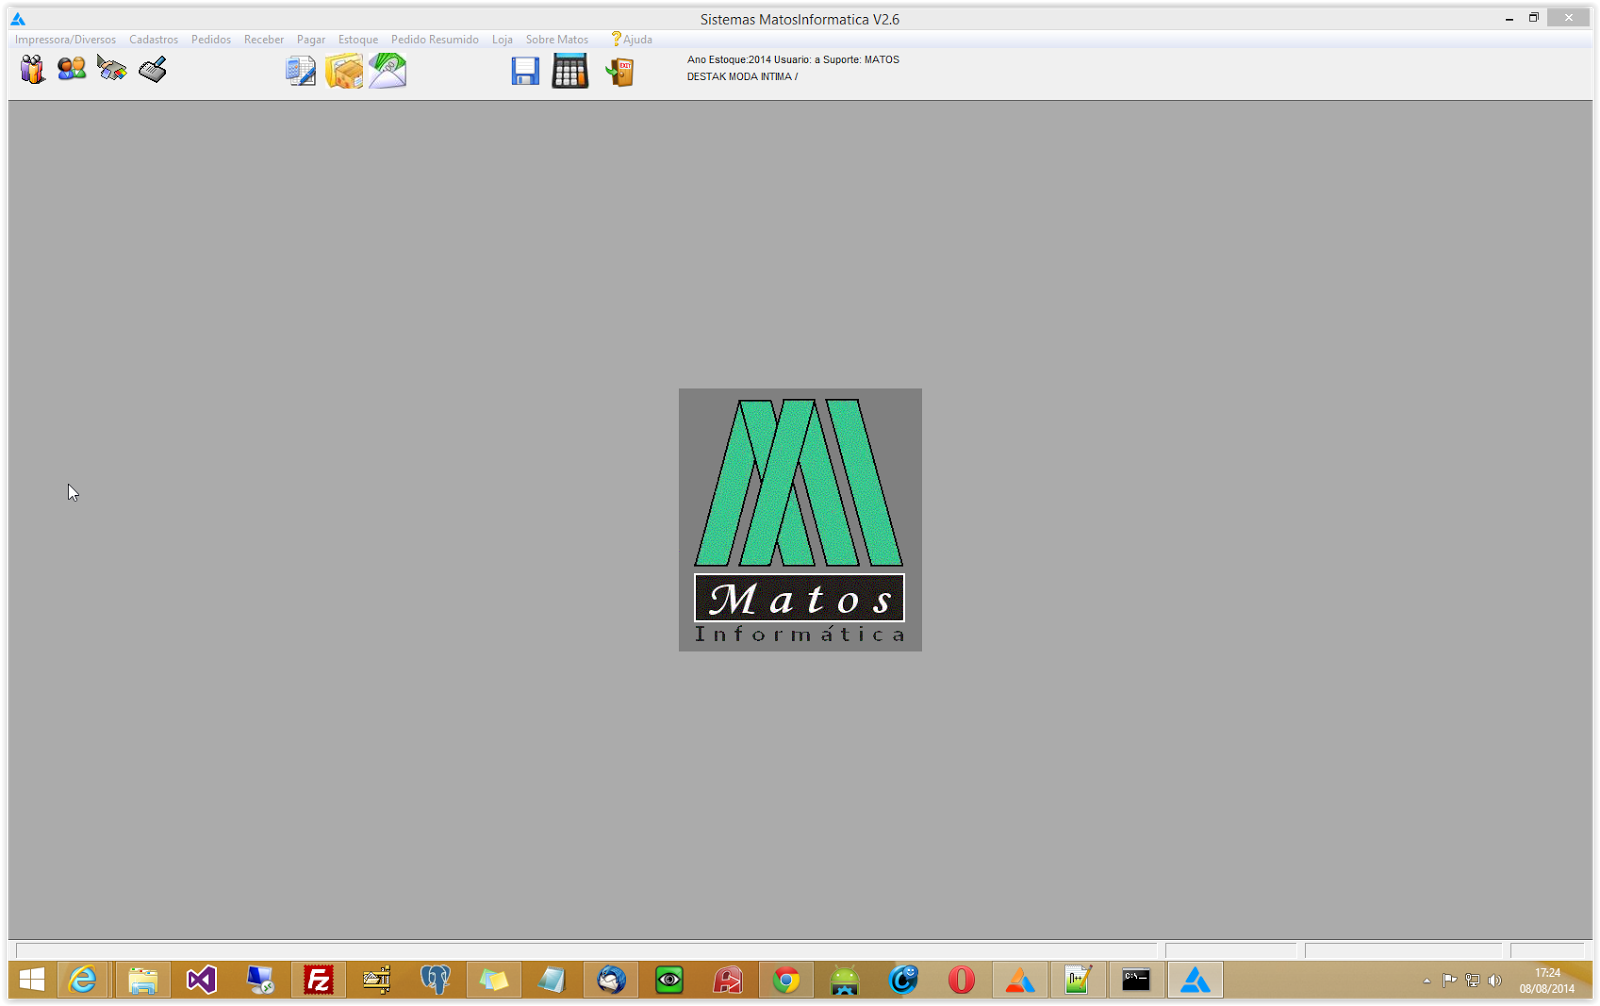Open the stock box folder icon
1600x1006 pixels.
(344, 71)
